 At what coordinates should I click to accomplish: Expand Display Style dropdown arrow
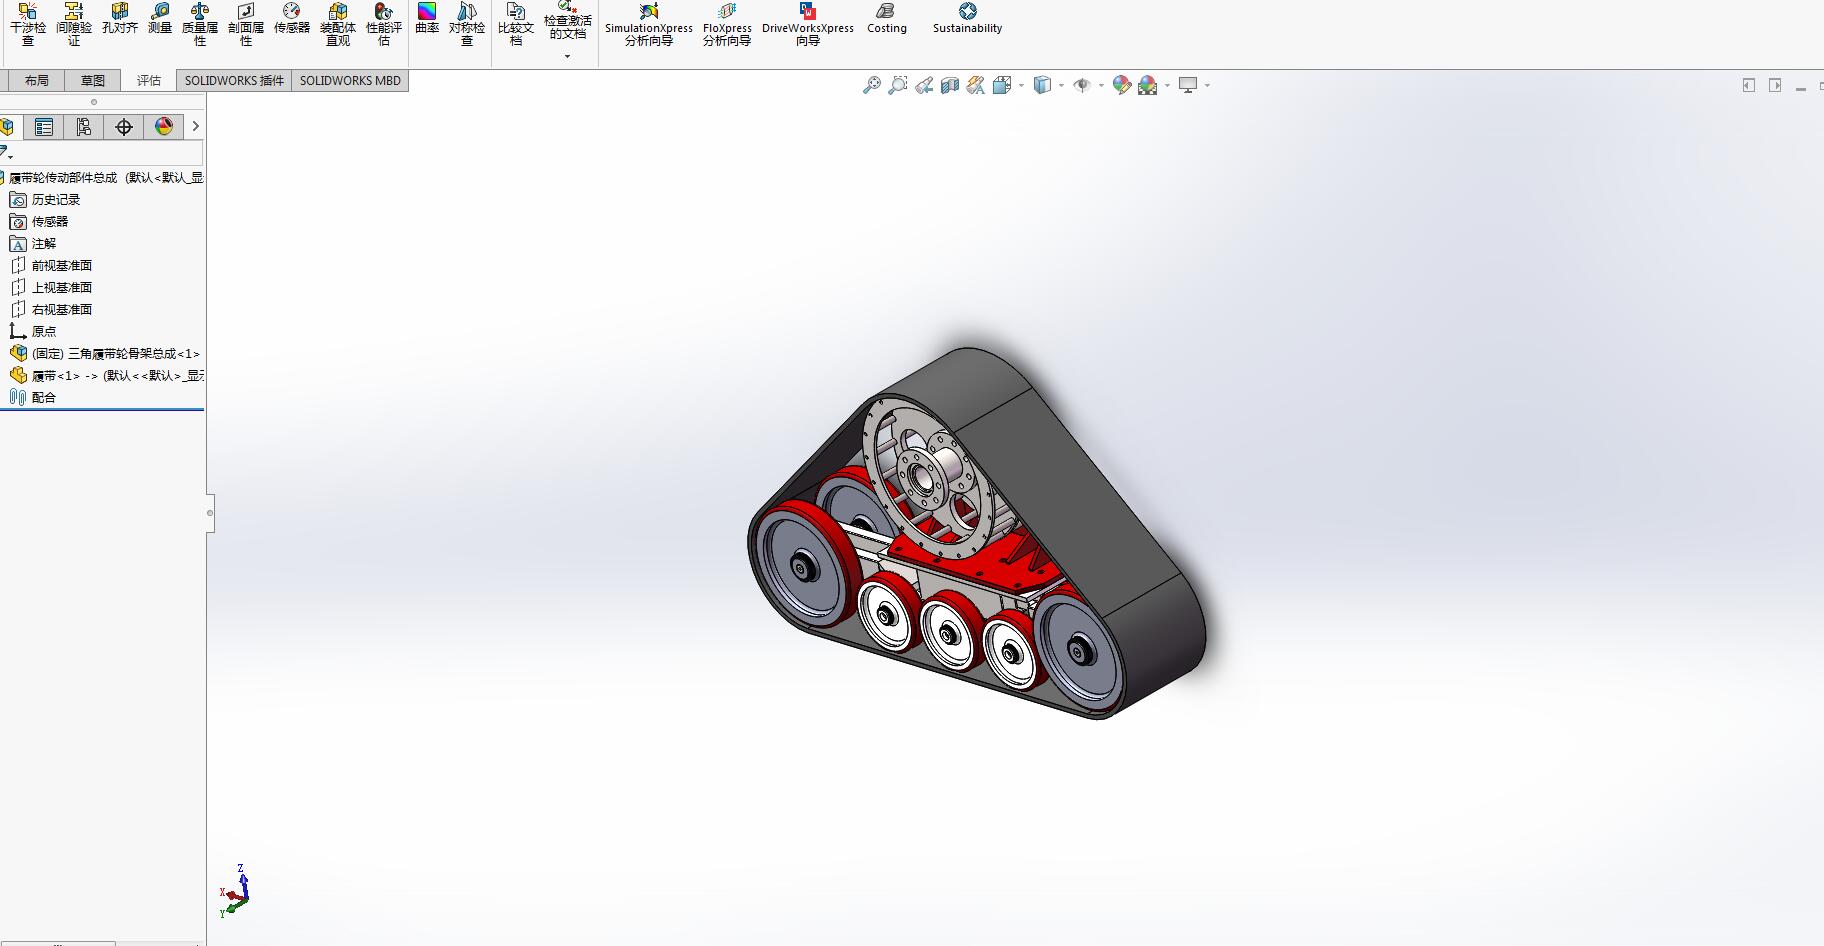tap(1061, 86)
